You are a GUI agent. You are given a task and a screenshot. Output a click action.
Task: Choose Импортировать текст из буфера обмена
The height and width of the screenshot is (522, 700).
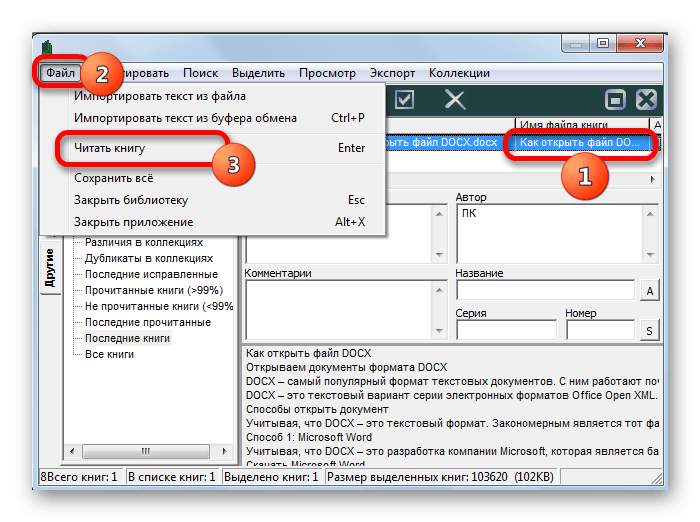213,118
